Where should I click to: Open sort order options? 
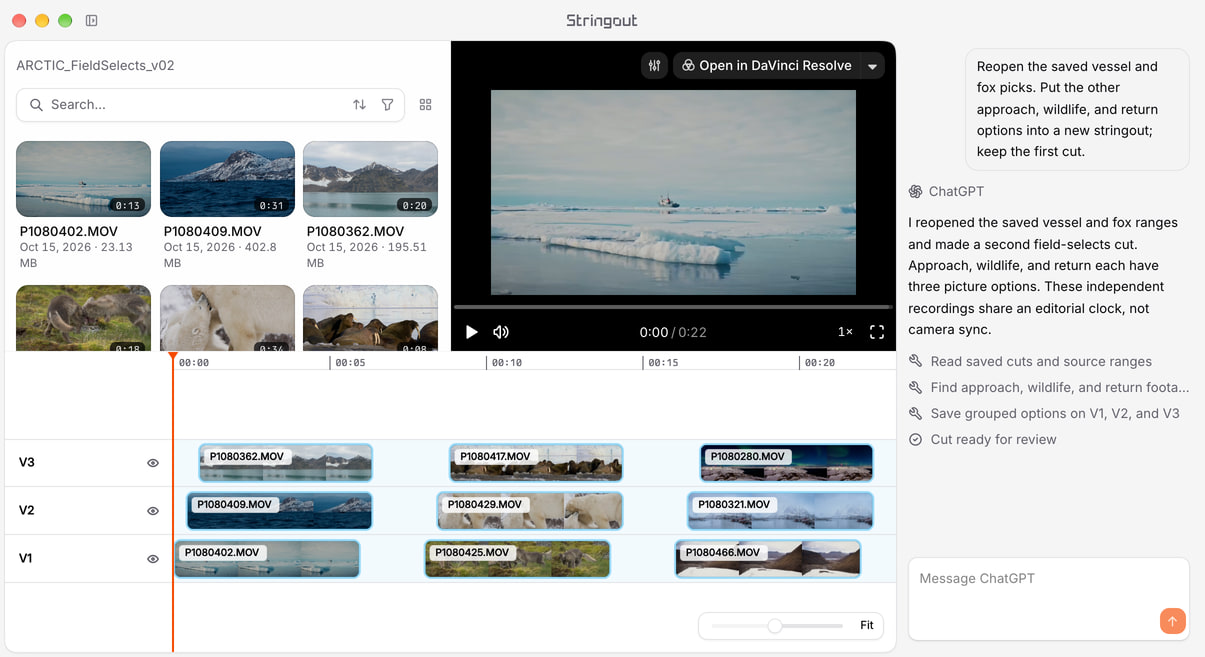pyautogui.click(x=359, y=105)
